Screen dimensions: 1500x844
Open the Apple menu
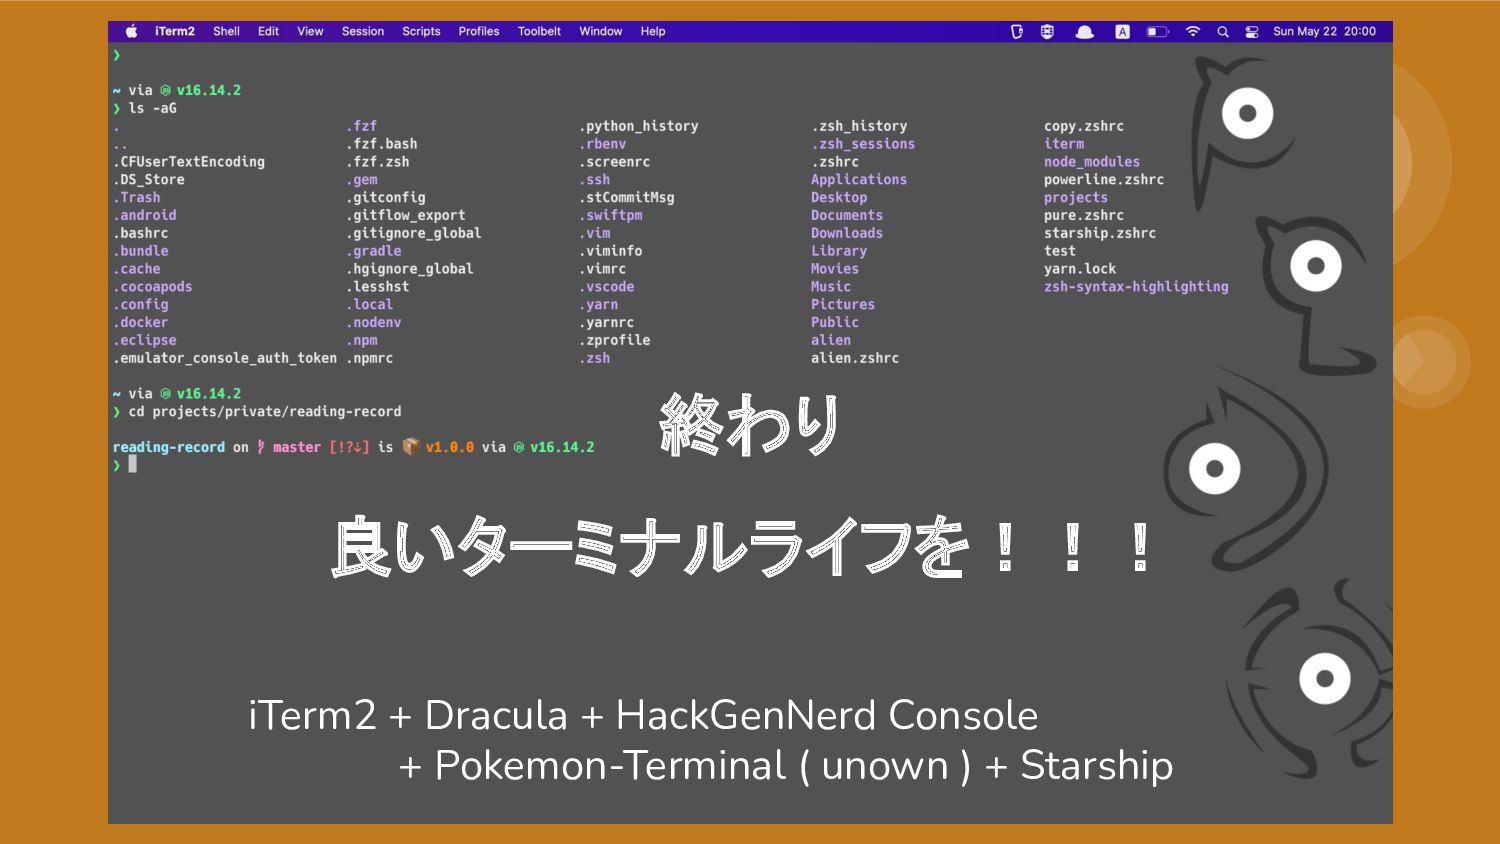coord(131,31)
